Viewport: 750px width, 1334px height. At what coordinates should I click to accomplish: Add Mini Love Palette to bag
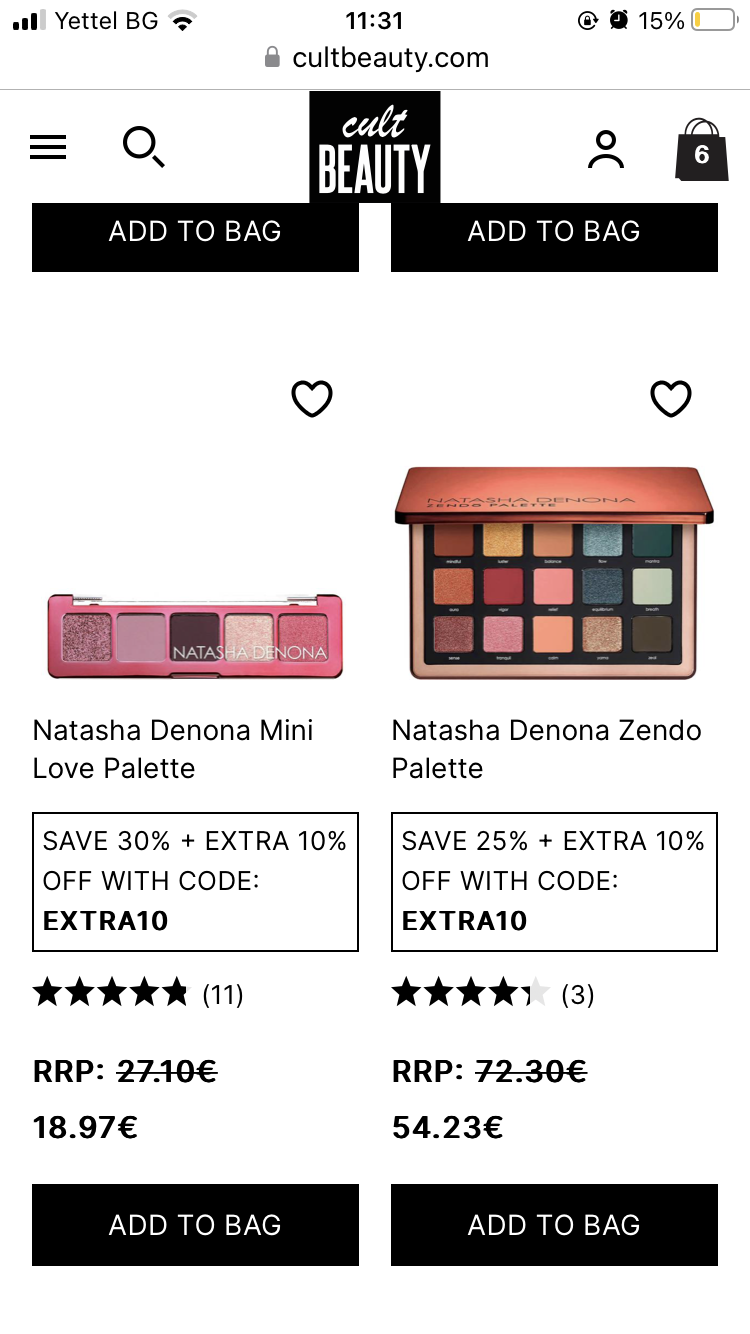pyautogui.click(x=195, y=1225)
